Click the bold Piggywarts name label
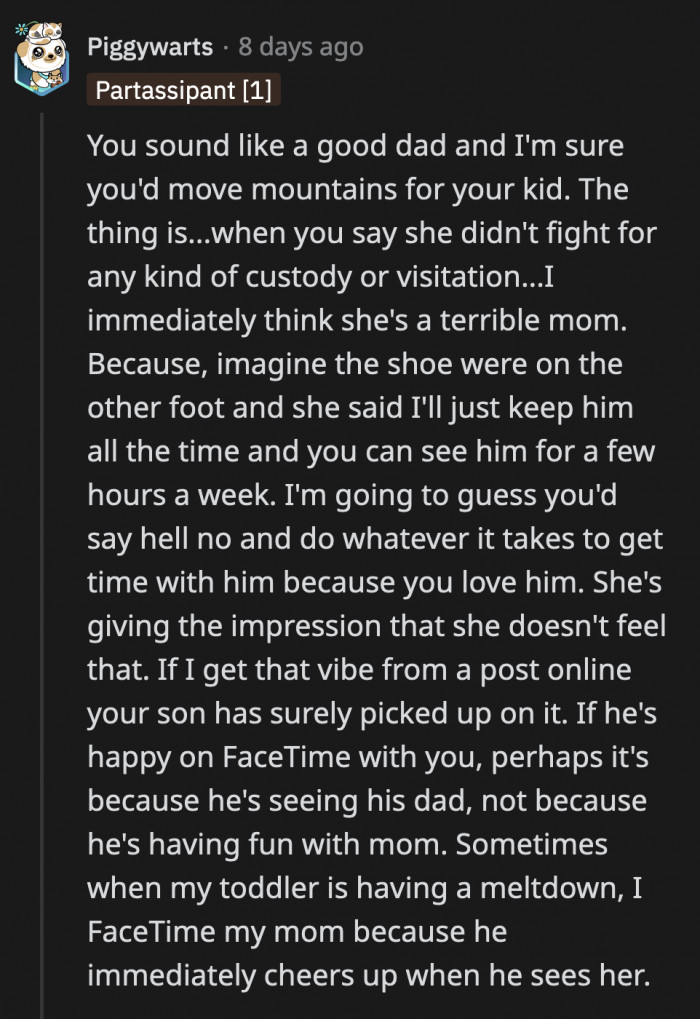Image resolution: width=700 pixels, height=1019 pixels. click(150, 47)
